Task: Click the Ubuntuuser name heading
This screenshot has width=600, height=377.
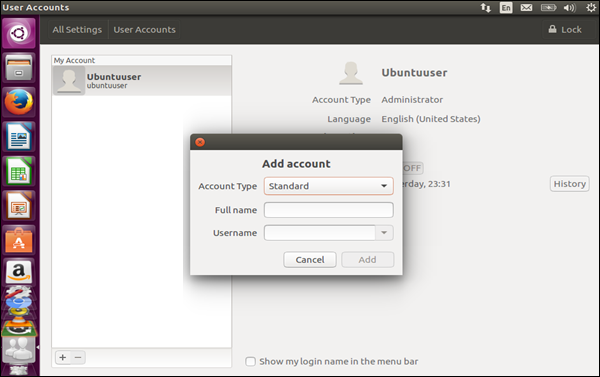Action: tap(414, 73)
